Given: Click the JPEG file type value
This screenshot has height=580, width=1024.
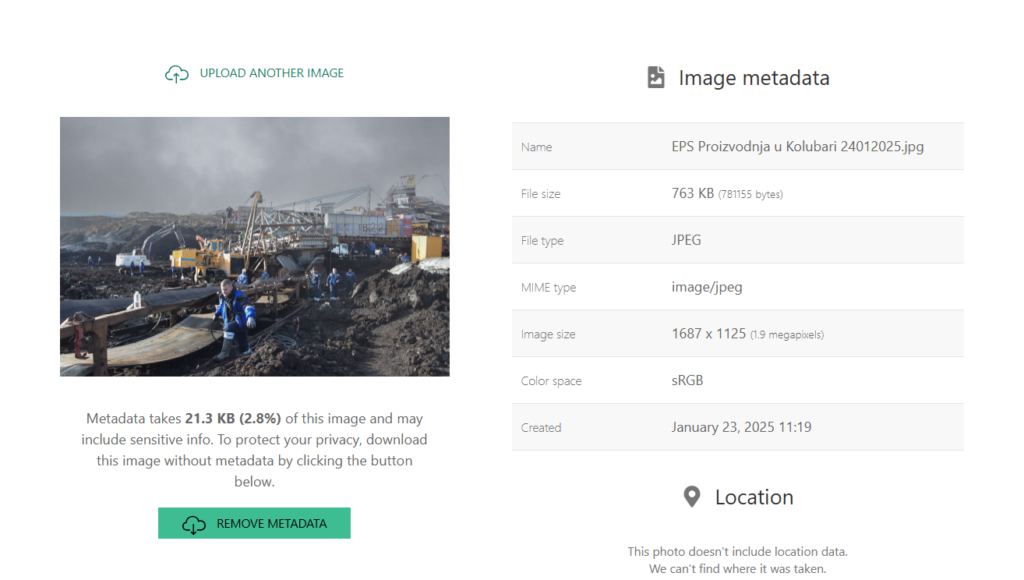Looking at the screenshot, I should (x=686, y=240).
